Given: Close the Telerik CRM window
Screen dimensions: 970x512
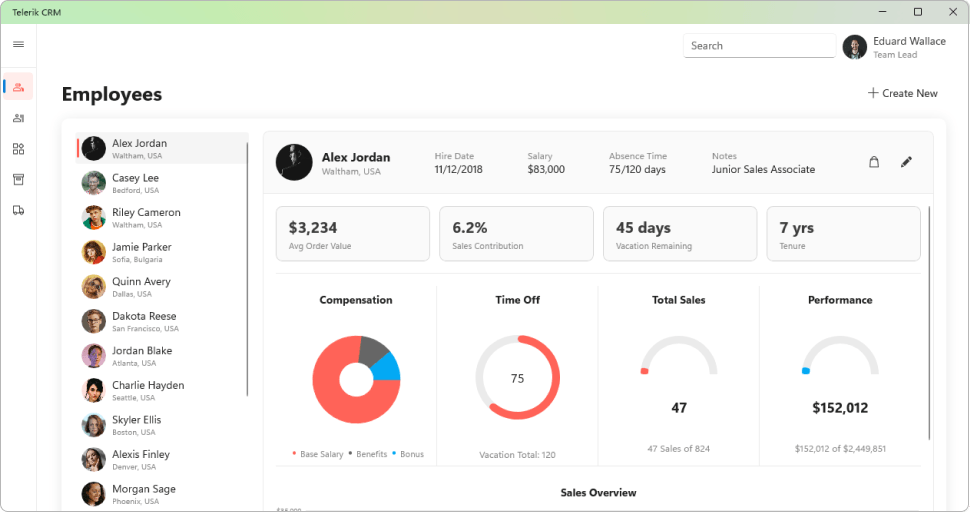Looking at the screenshot, I should [x=953, y=12].
